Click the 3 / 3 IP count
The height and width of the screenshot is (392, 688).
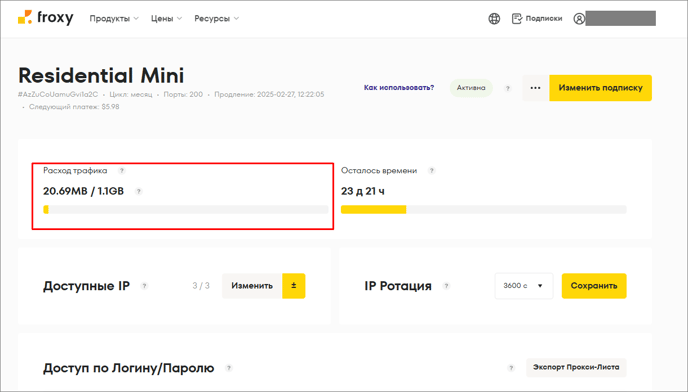pos(201,286)
